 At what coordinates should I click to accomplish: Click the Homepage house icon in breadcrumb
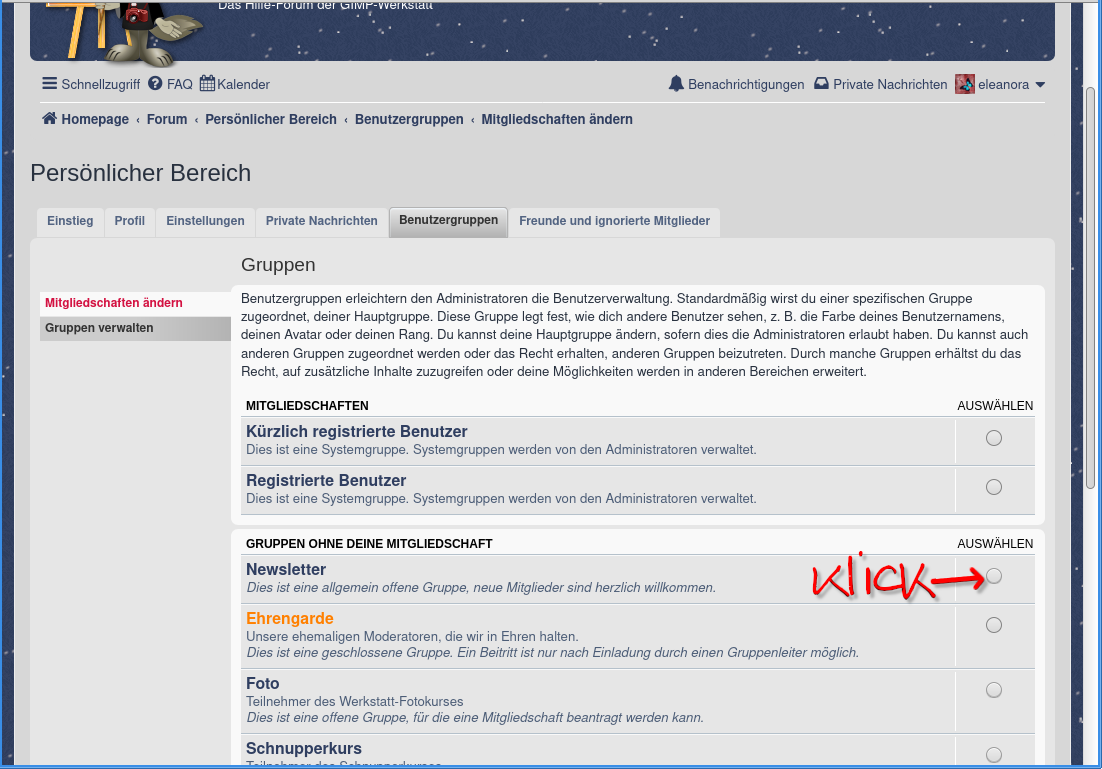click(x=49, y=118)
